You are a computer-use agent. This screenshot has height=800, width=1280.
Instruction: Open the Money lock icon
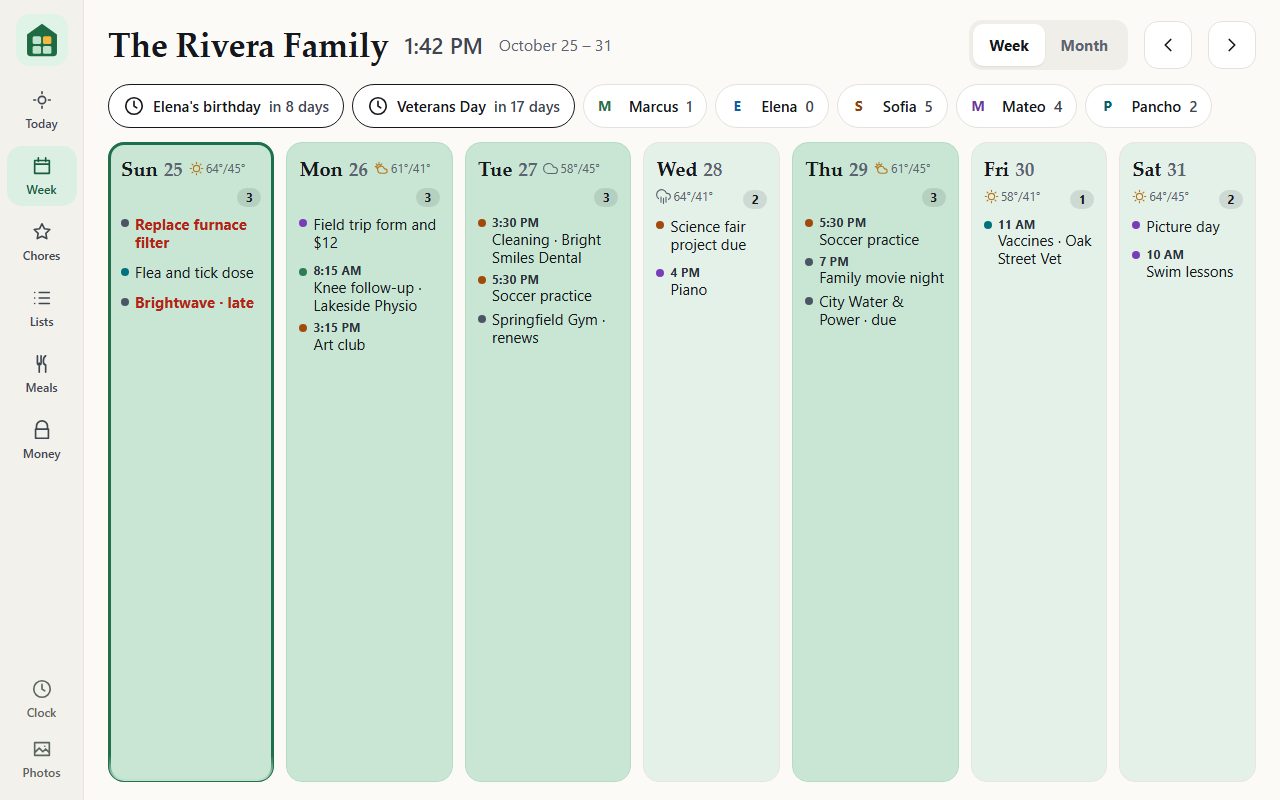[x=41, y=430]
